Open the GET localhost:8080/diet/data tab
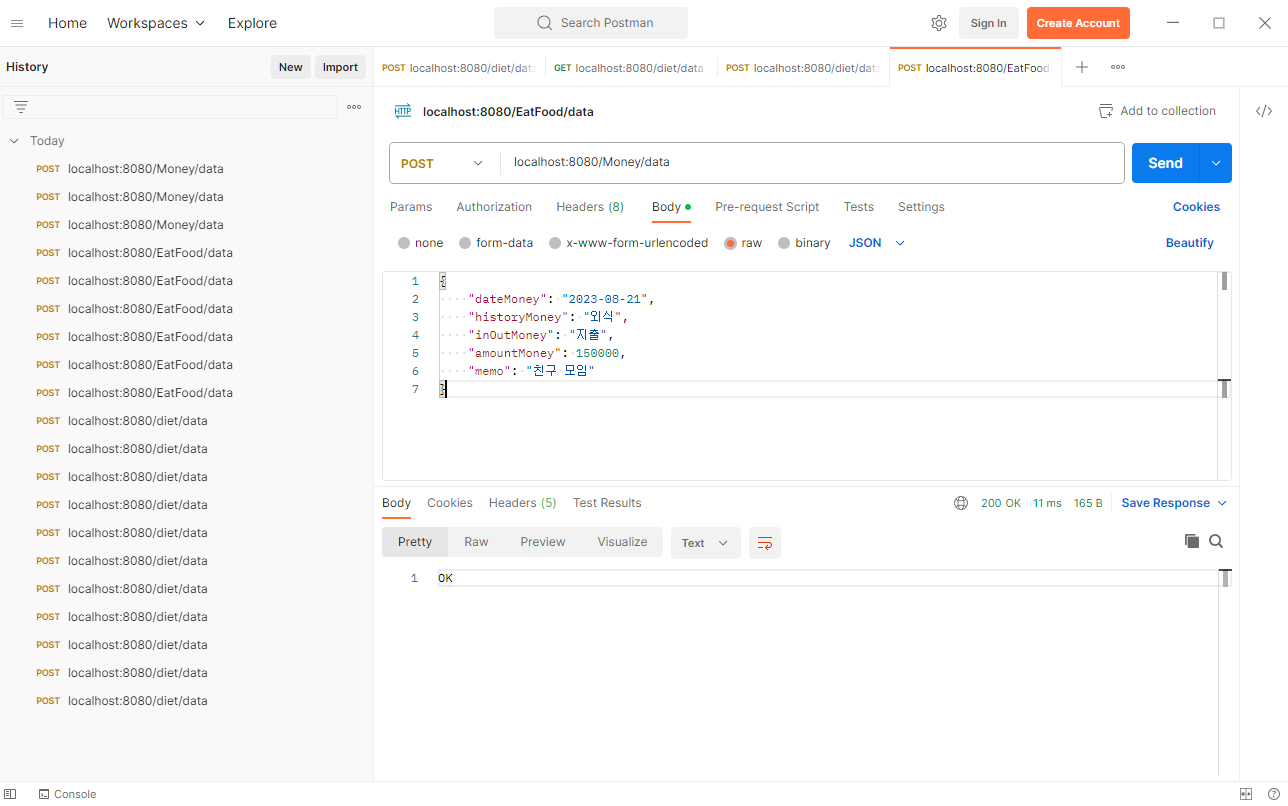1288x806 pixels. (x=631, y=68)
